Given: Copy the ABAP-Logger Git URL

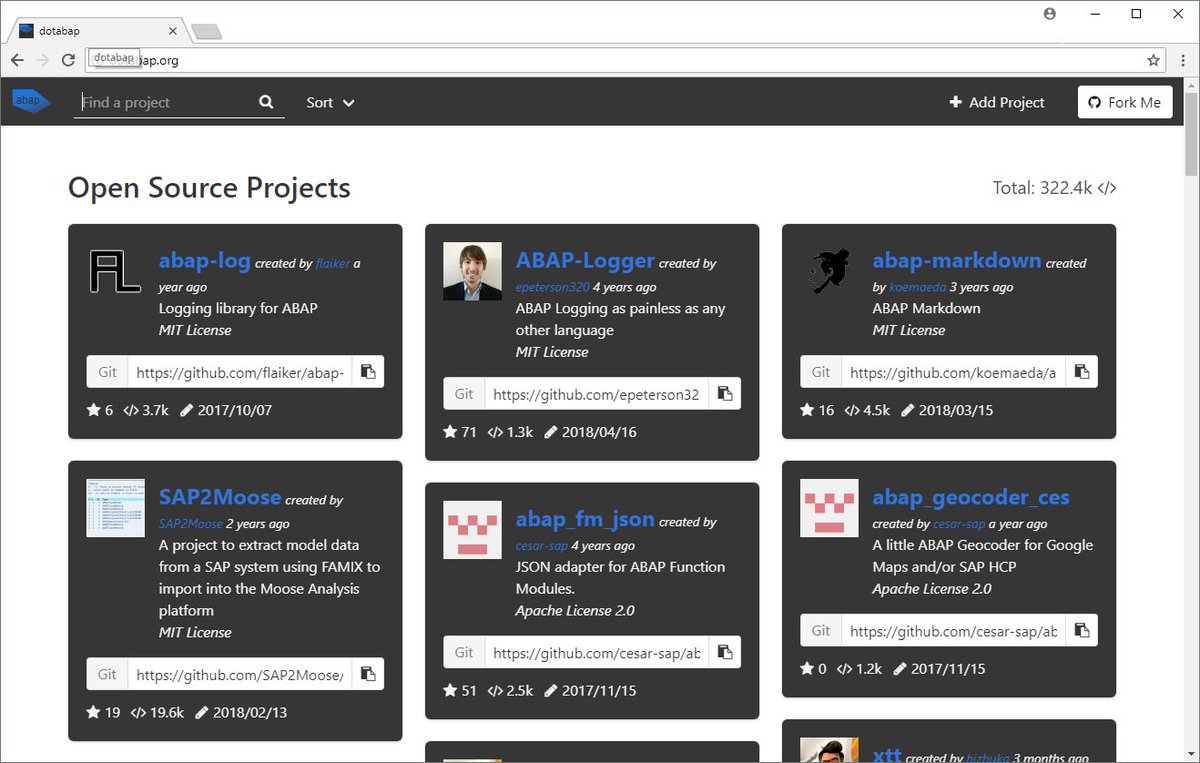Looking at the screenshot, I should coord(725,394).
